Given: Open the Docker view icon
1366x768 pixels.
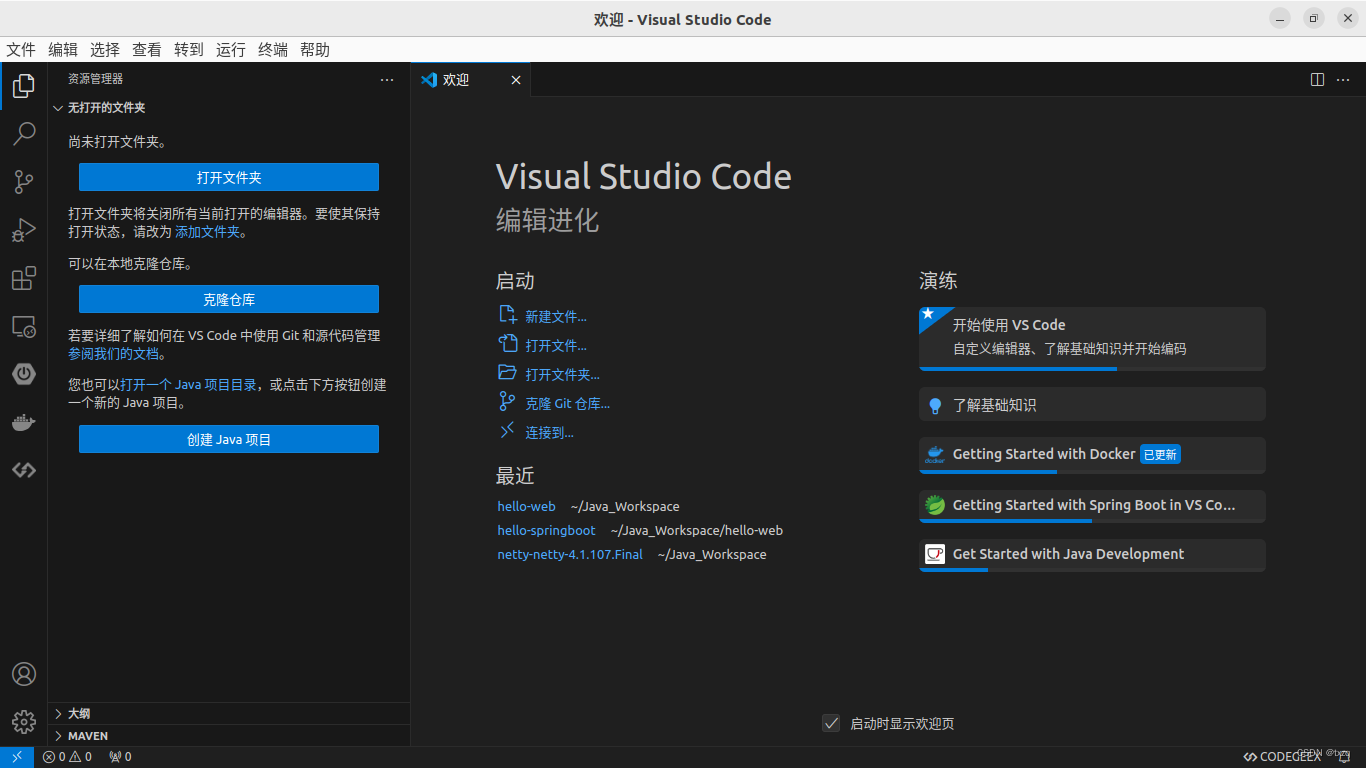Looking at the screenshot, I should (24, 422).
